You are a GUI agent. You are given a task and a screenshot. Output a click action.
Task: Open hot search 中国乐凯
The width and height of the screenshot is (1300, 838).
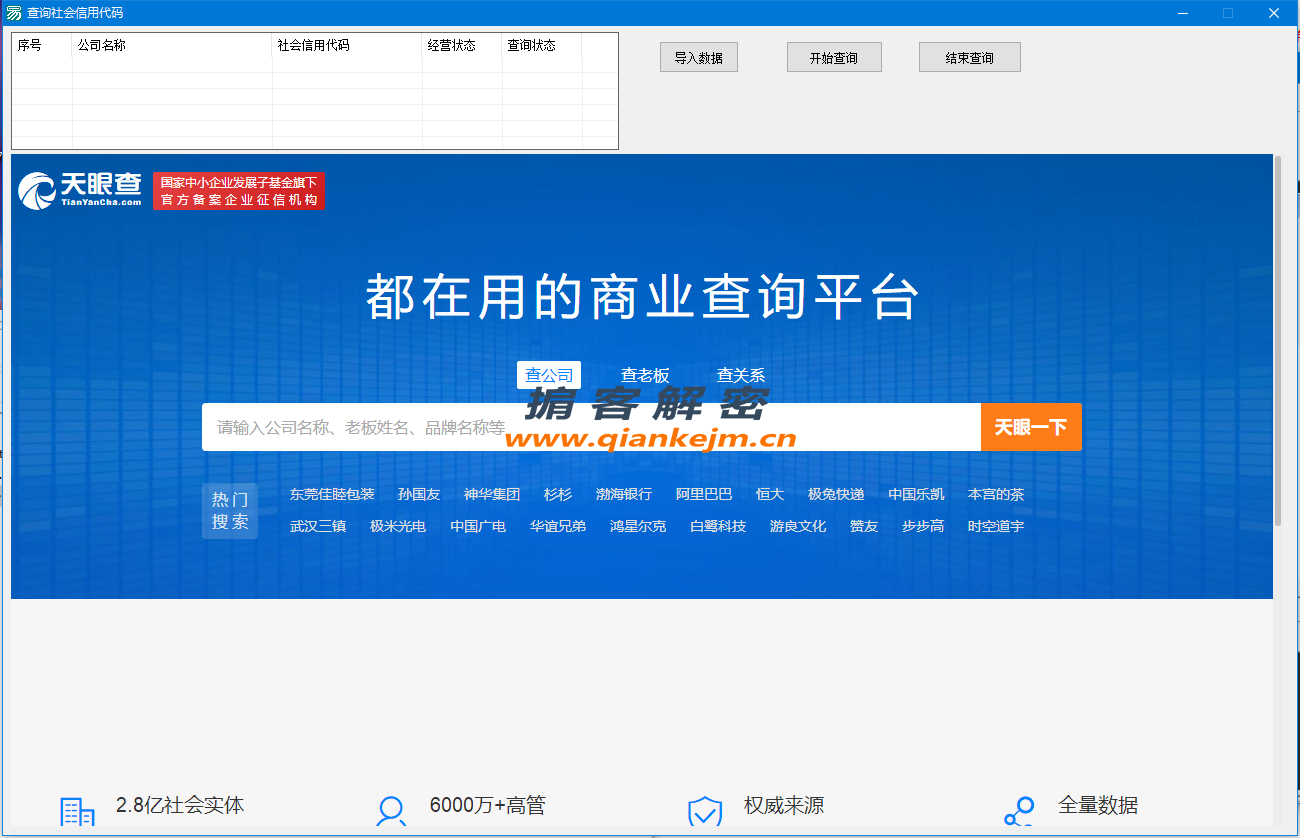point(916,494)
